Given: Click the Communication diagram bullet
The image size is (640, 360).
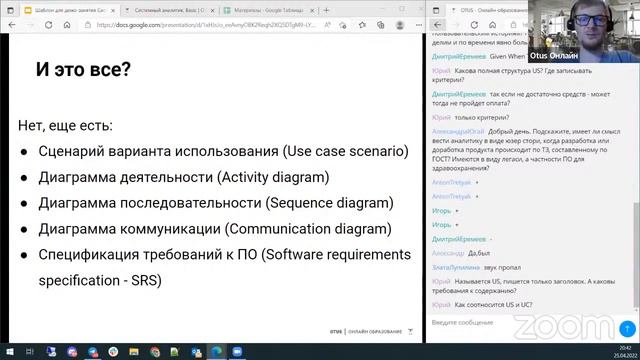Looking at the screenshot, I should tap(215, 229).
